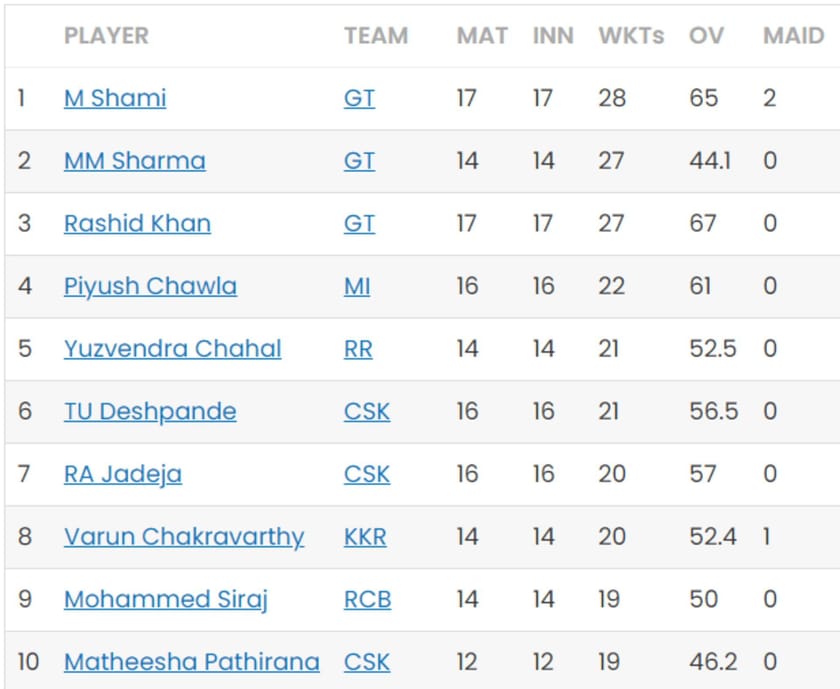Image resolution: width=840 pixels, height=689 pixels.
Task: Open RCB team page from Siraj's row
Action: point(369,599)
